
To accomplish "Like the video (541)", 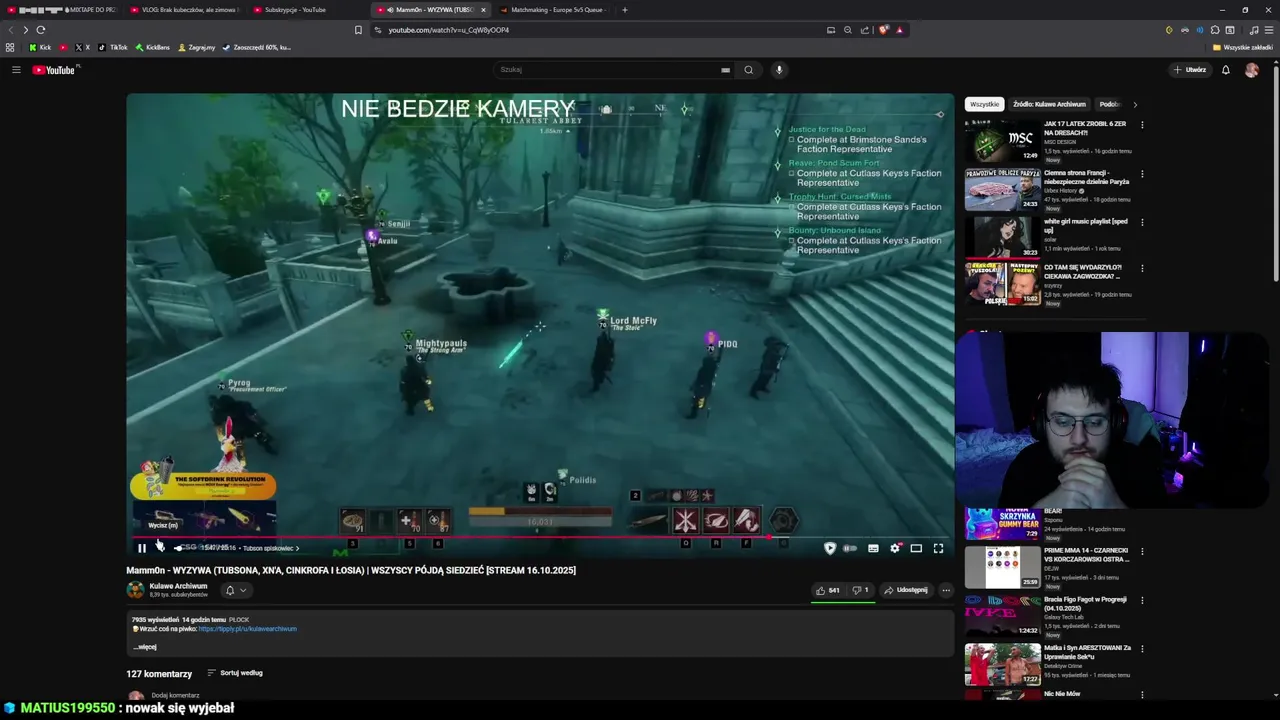I will (828, 590).
